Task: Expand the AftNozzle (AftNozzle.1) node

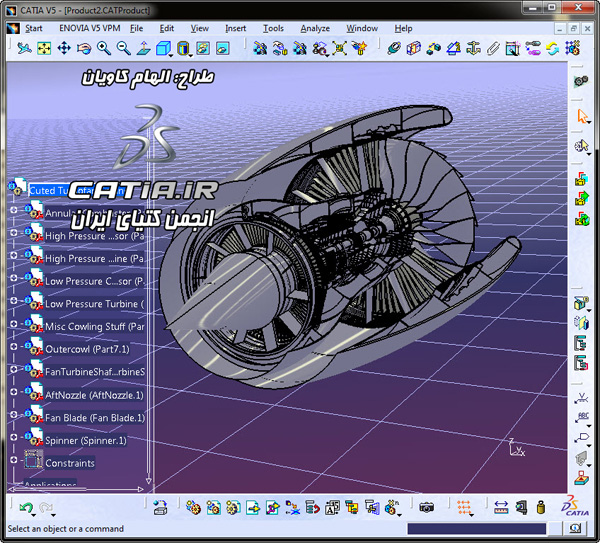Action: click(x=13, y=392)
